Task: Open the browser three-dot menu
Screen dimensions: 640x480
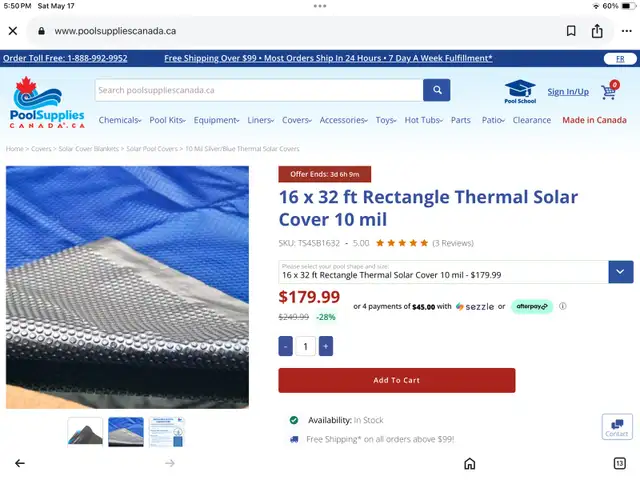Action: tap(627, 31)
